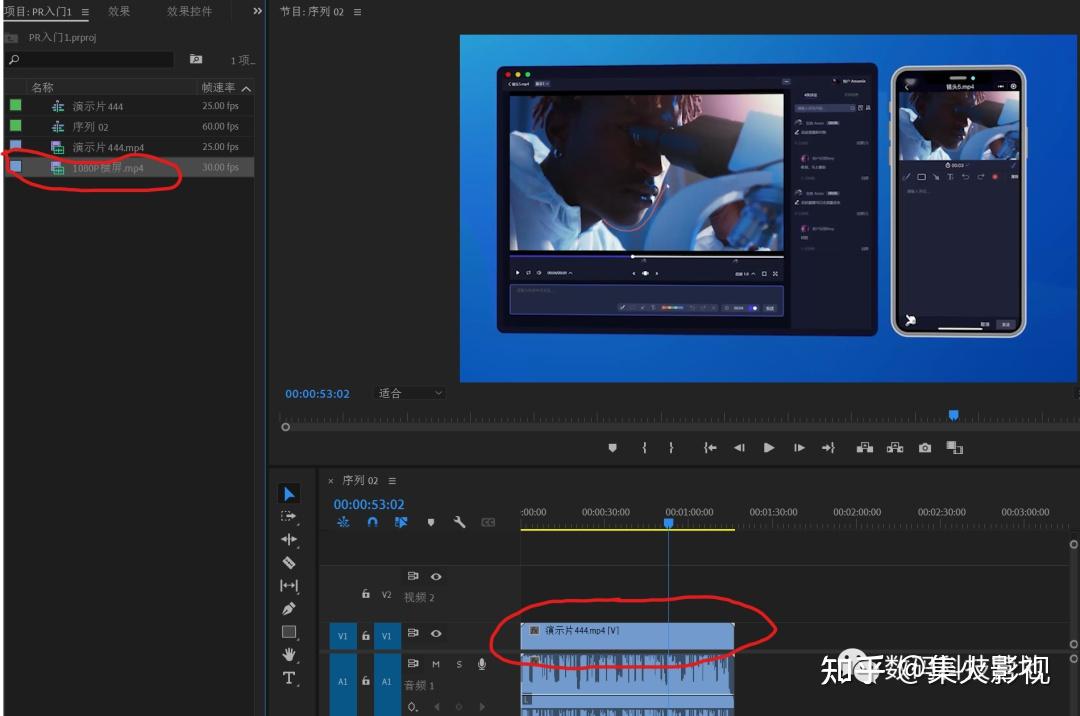Screen dimensions: 1080x716
Task: Select the Type tool
Action: pos(289,678)
